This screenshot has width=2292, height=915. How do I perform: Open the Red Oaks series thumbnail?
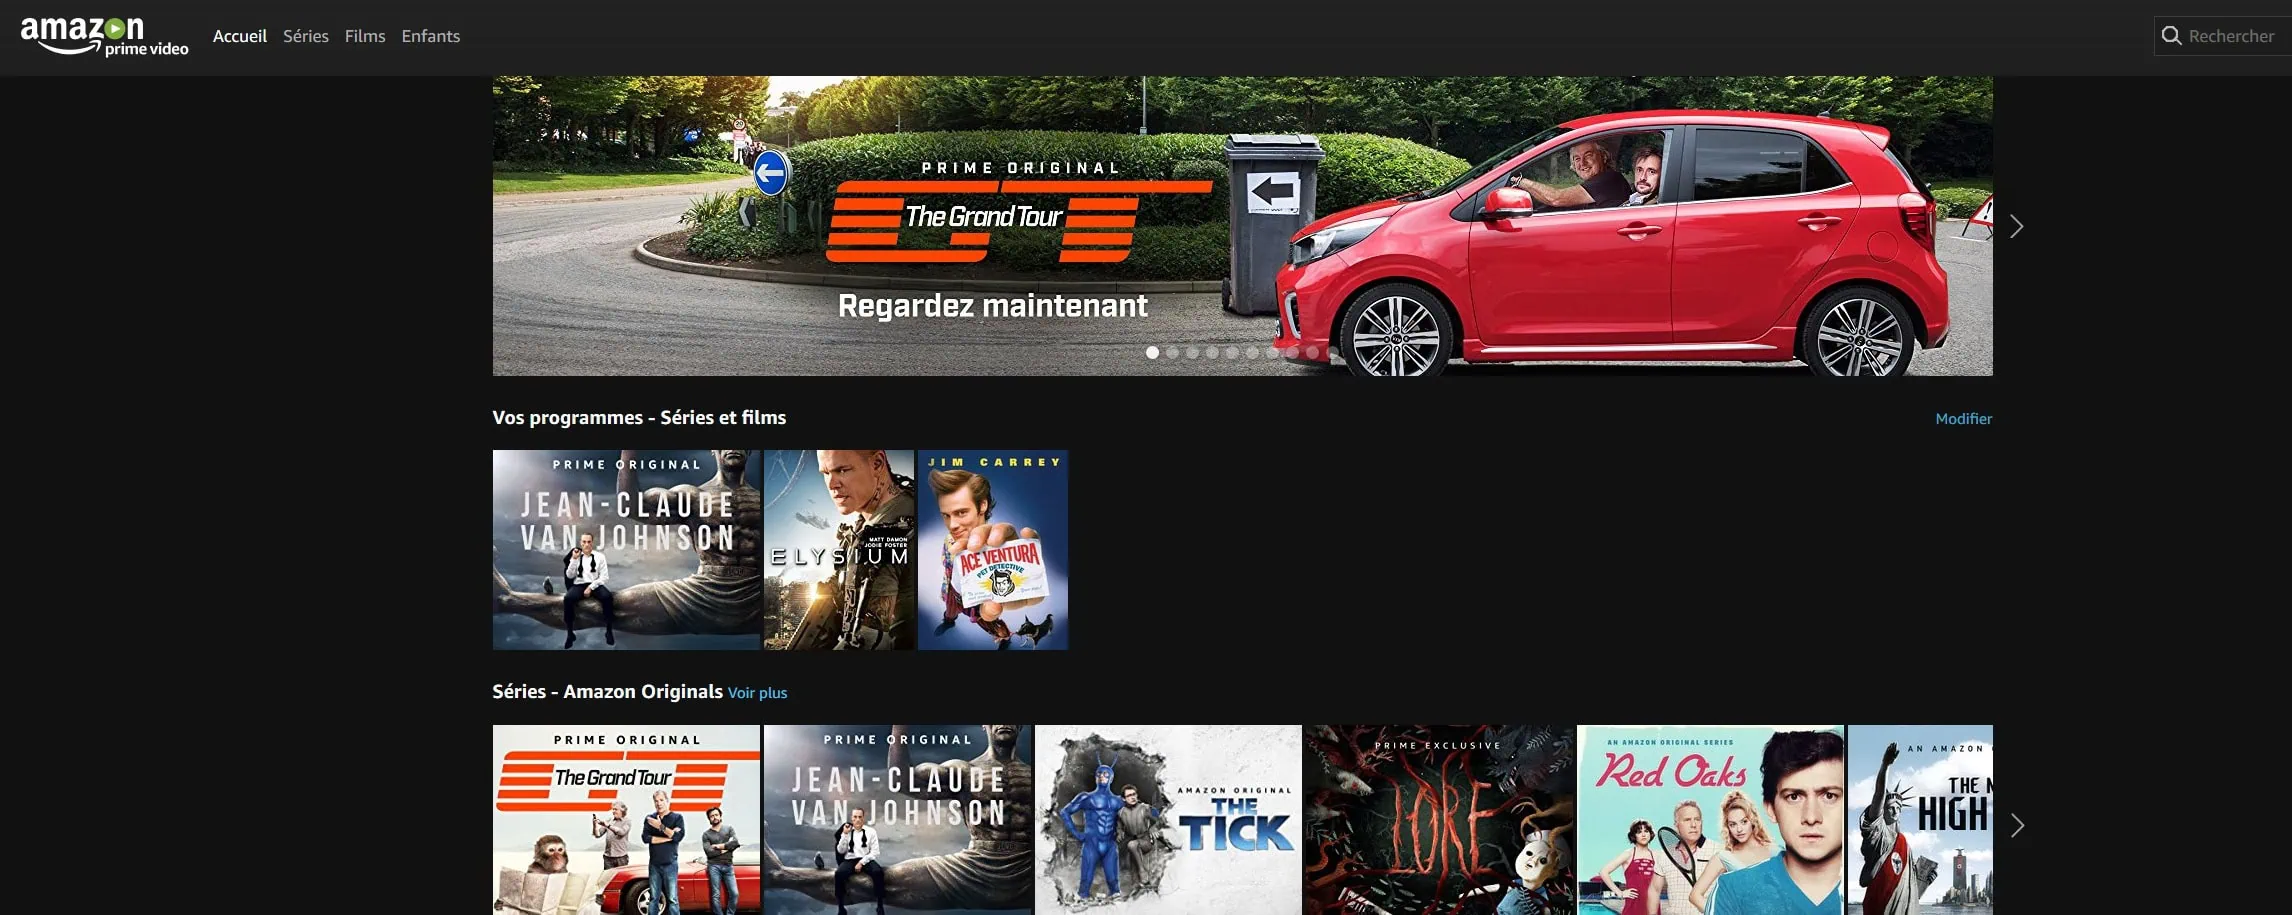click(x=1710, y=819)
